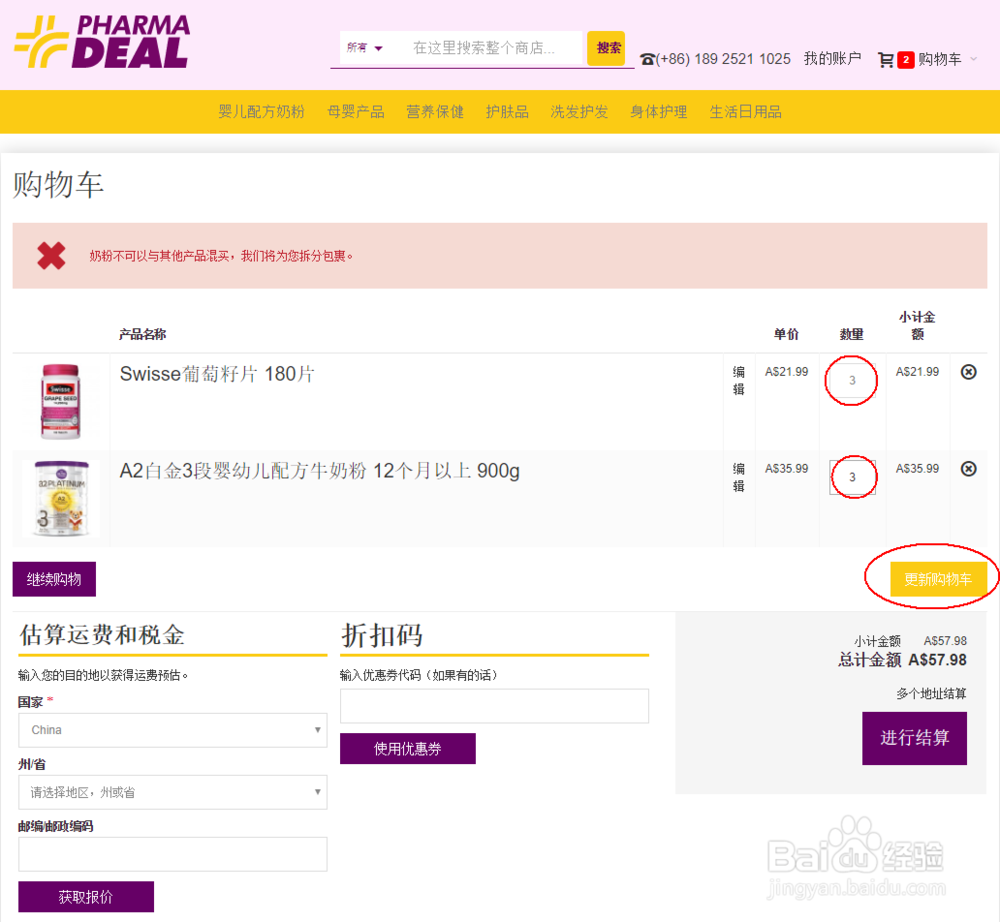Click the quantity field for A2 milk powder

(x=852, y=478)
